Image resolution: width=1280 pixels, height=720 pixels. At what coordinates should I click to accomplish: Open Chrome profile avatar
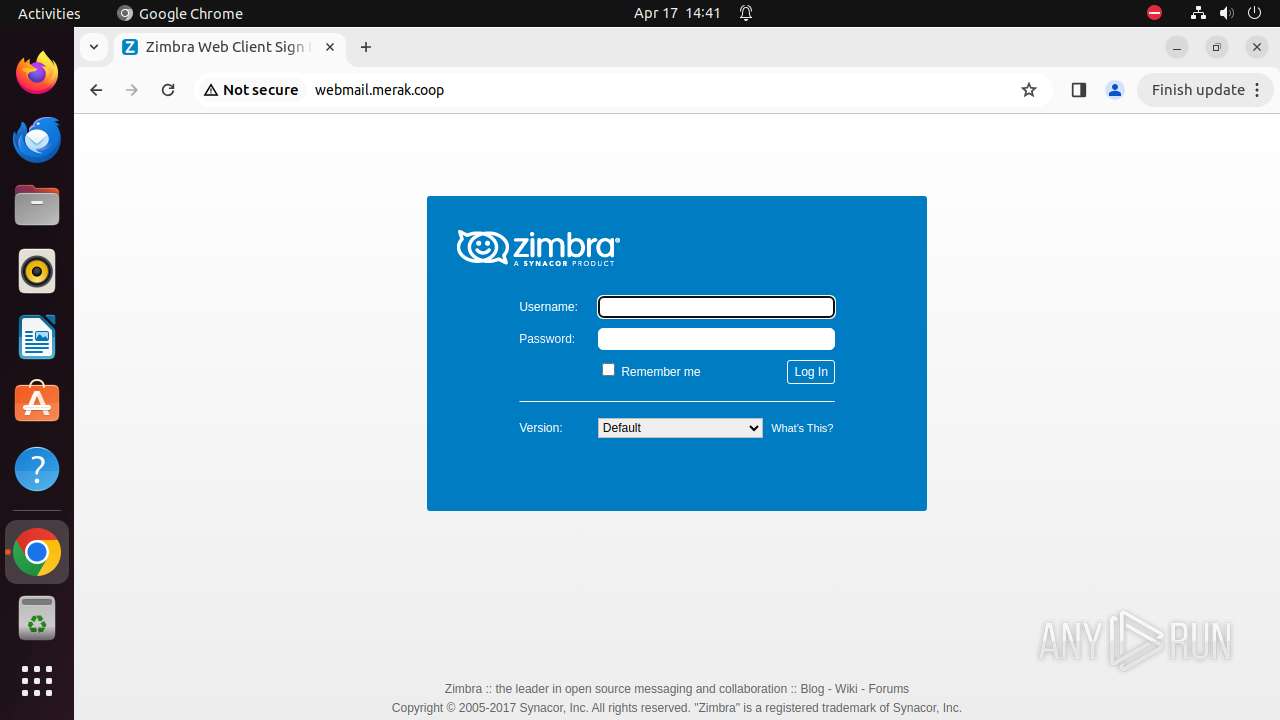(x=1115, y=90)
